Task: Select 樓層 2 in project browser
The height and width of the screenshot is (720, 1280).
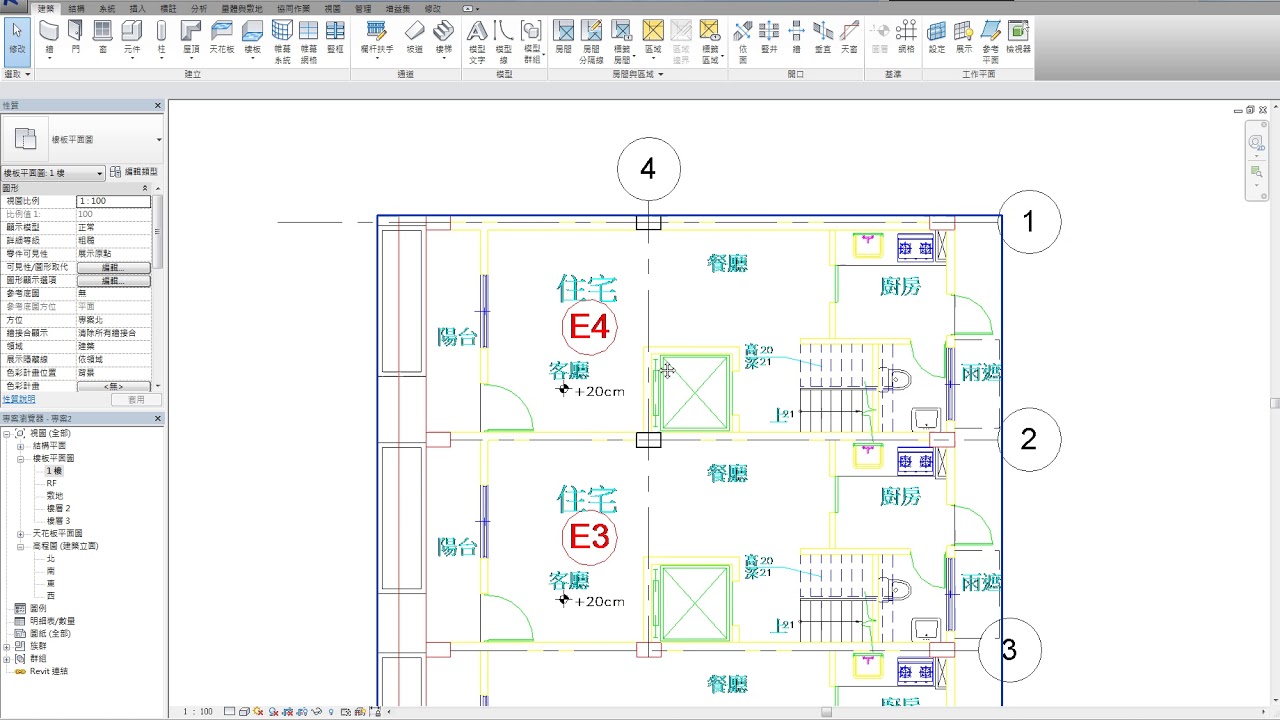Action: 58,508
